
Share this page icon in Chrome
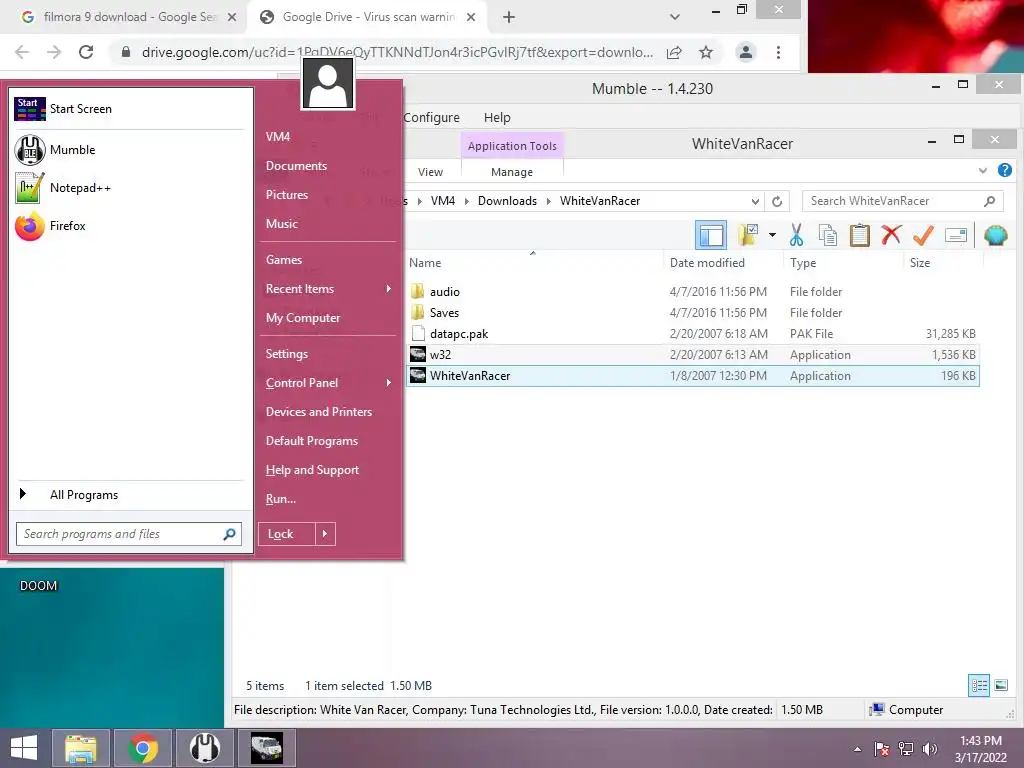click(x=674, y=52)
